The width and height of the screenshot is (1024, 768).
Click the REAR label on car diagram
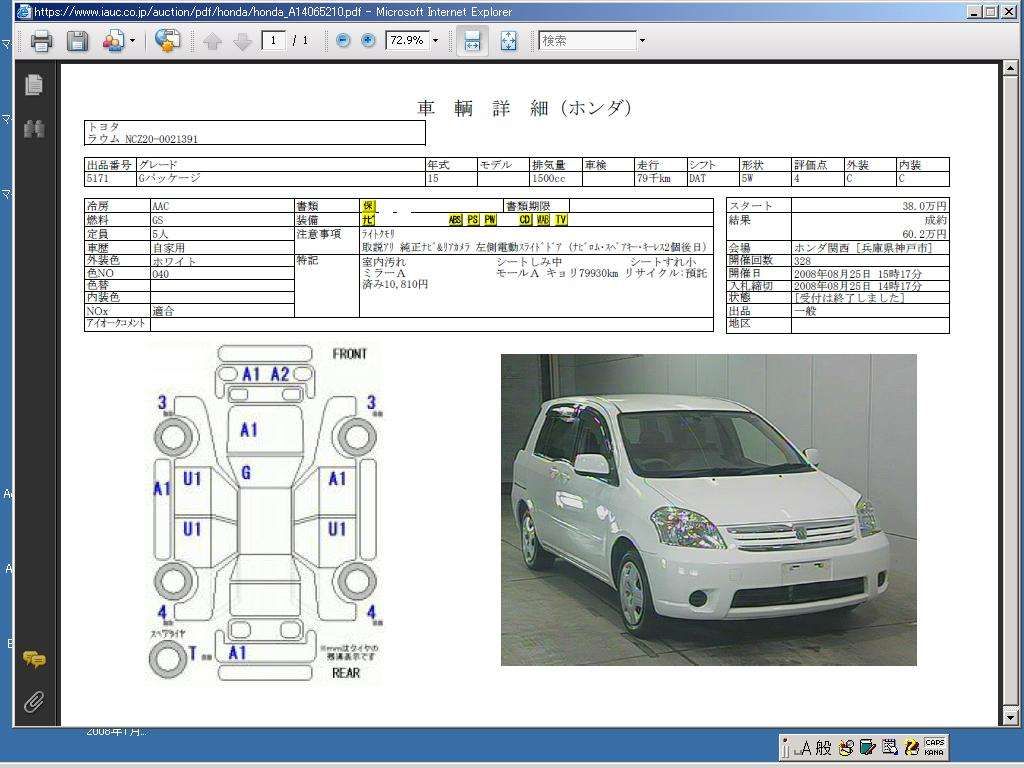coord(345,673)
